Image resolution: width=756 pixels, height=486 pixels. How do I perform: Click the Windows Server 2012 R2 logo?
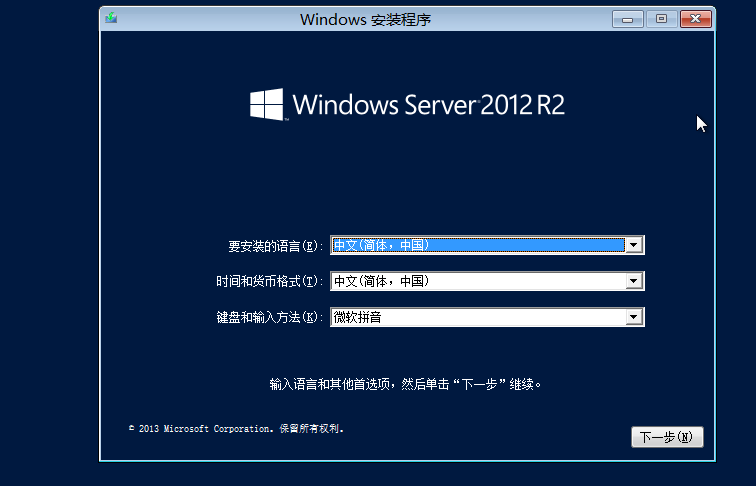(x=407, y=104)
